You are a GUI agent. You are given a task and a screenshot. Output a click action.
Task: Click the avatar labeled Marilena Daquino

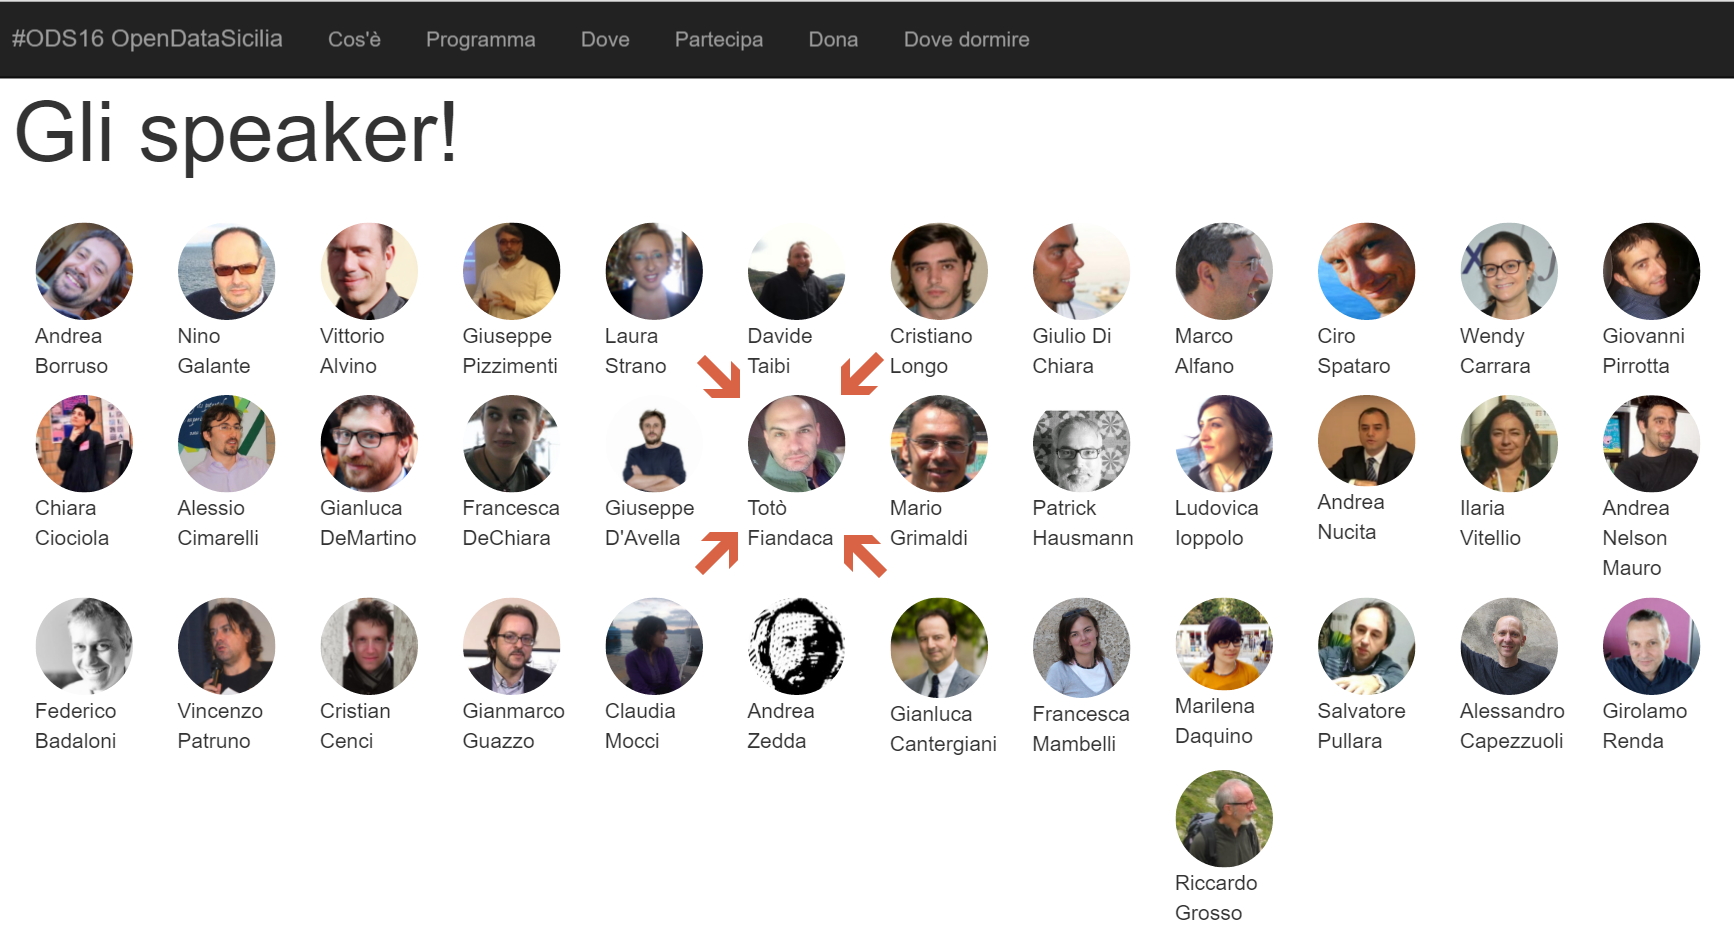(1223, 644)
